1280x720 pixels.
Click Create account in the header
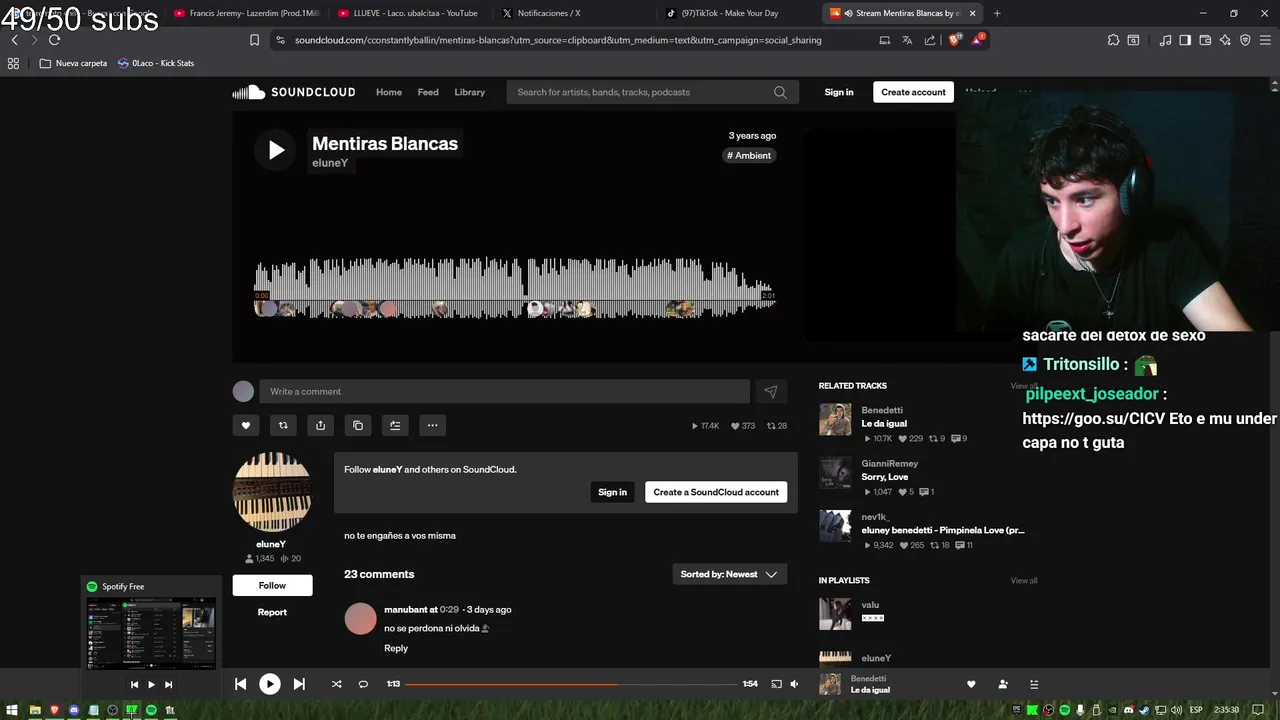(913, 92)
